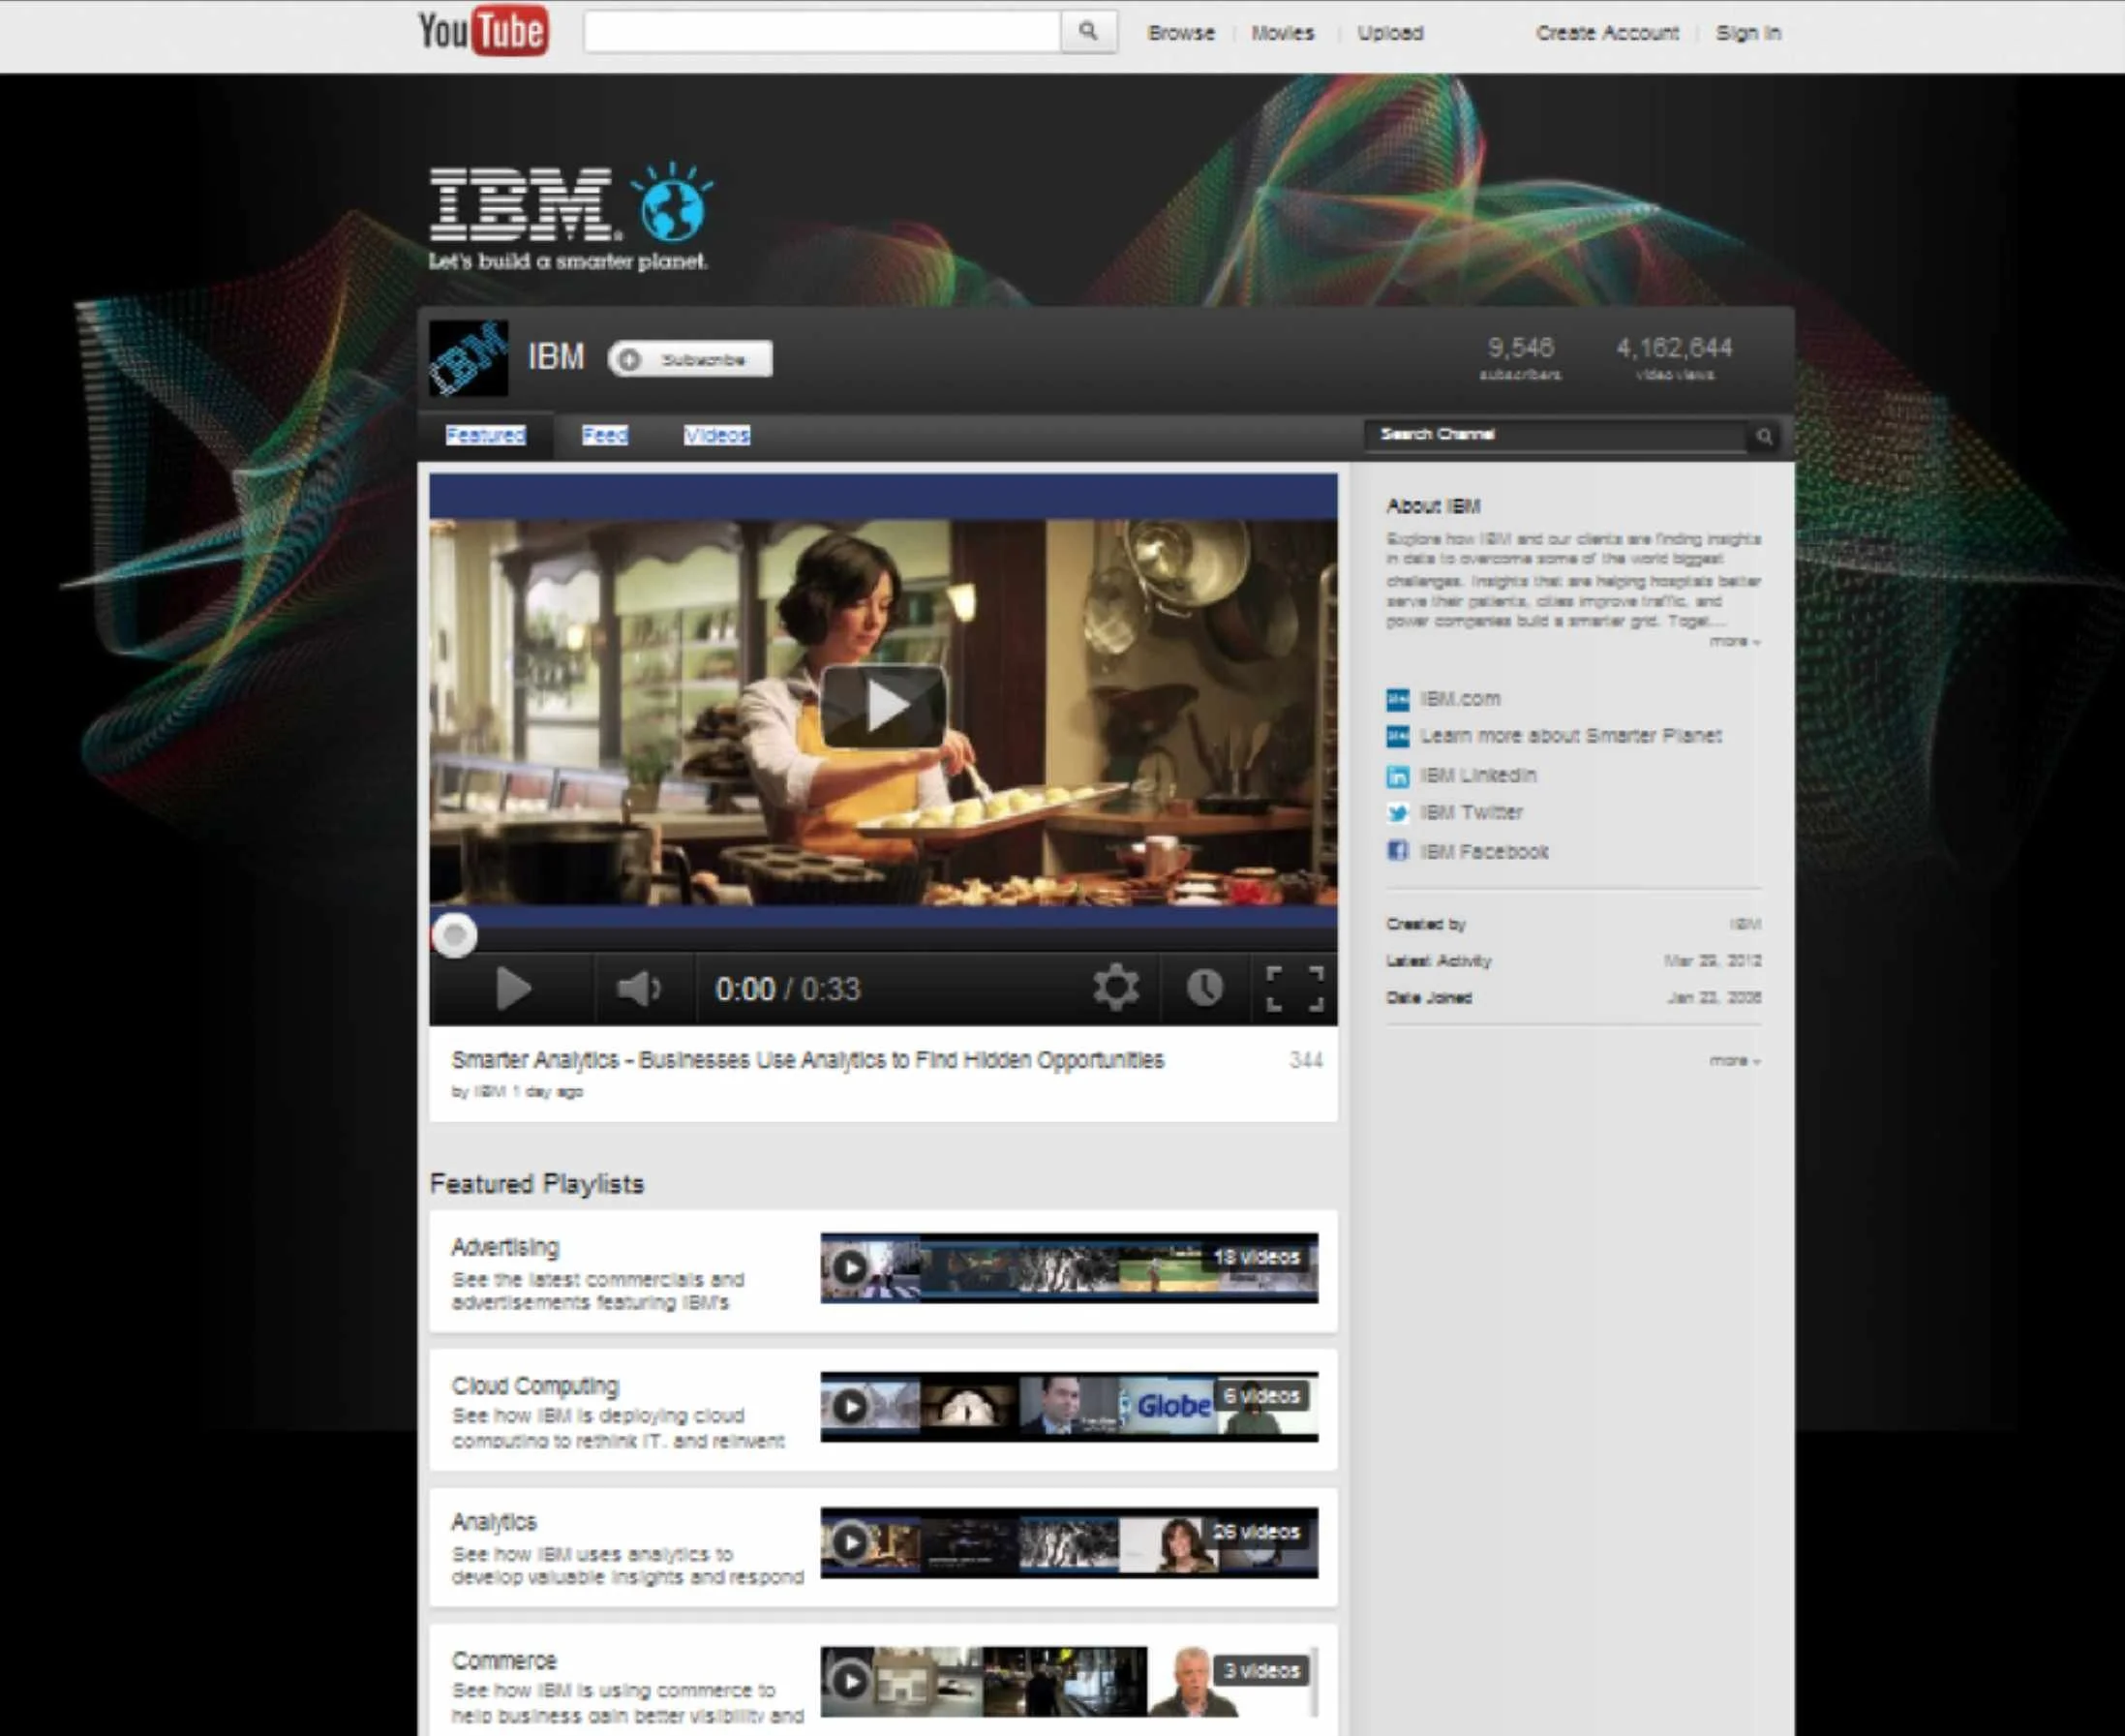Expand channel details with lower more link
The height and width of the screenshot is (1736, 2125).
click(1734, 1060)
